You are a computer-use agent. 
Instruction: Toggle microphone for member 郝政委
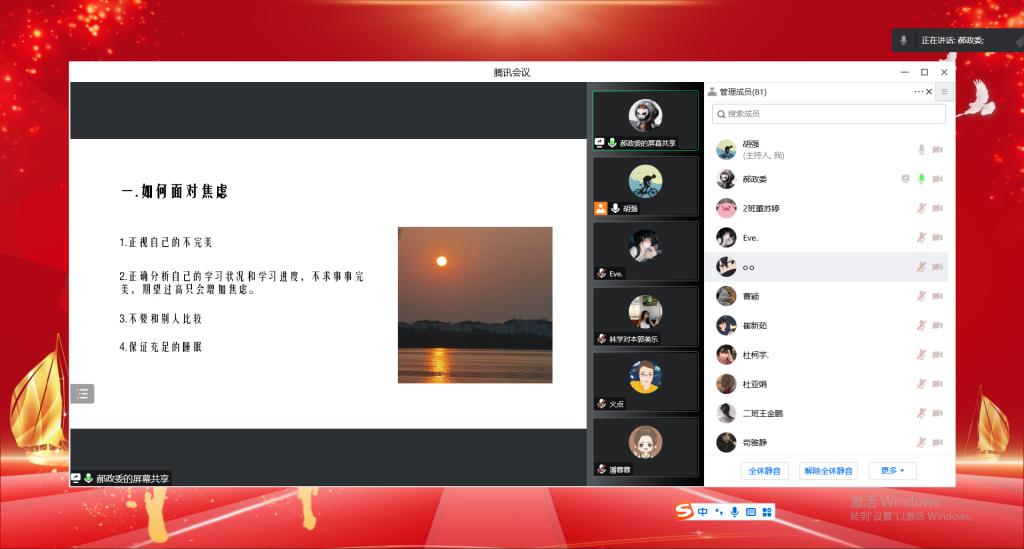click(921, 179)
